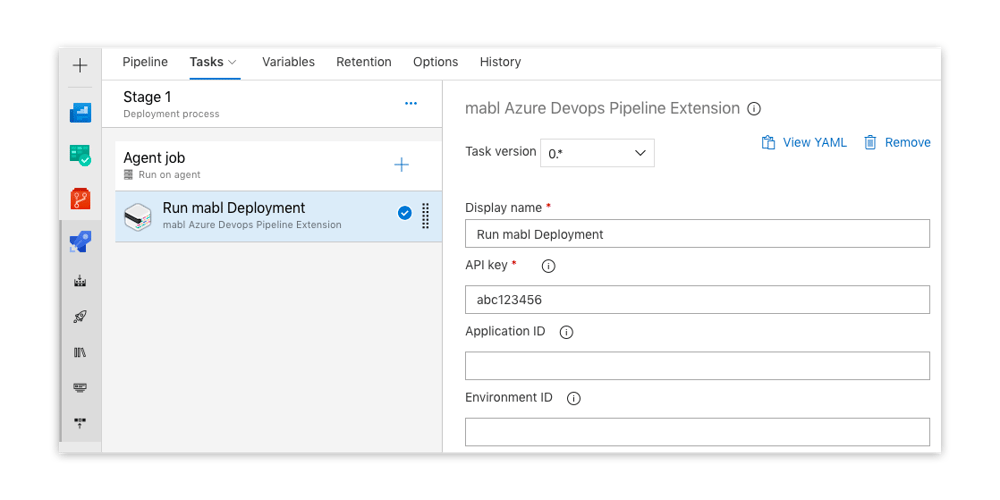Click the 'Run on agent' subtitle text
Viewport: 1000px width, 500px height.
point(169,175)
